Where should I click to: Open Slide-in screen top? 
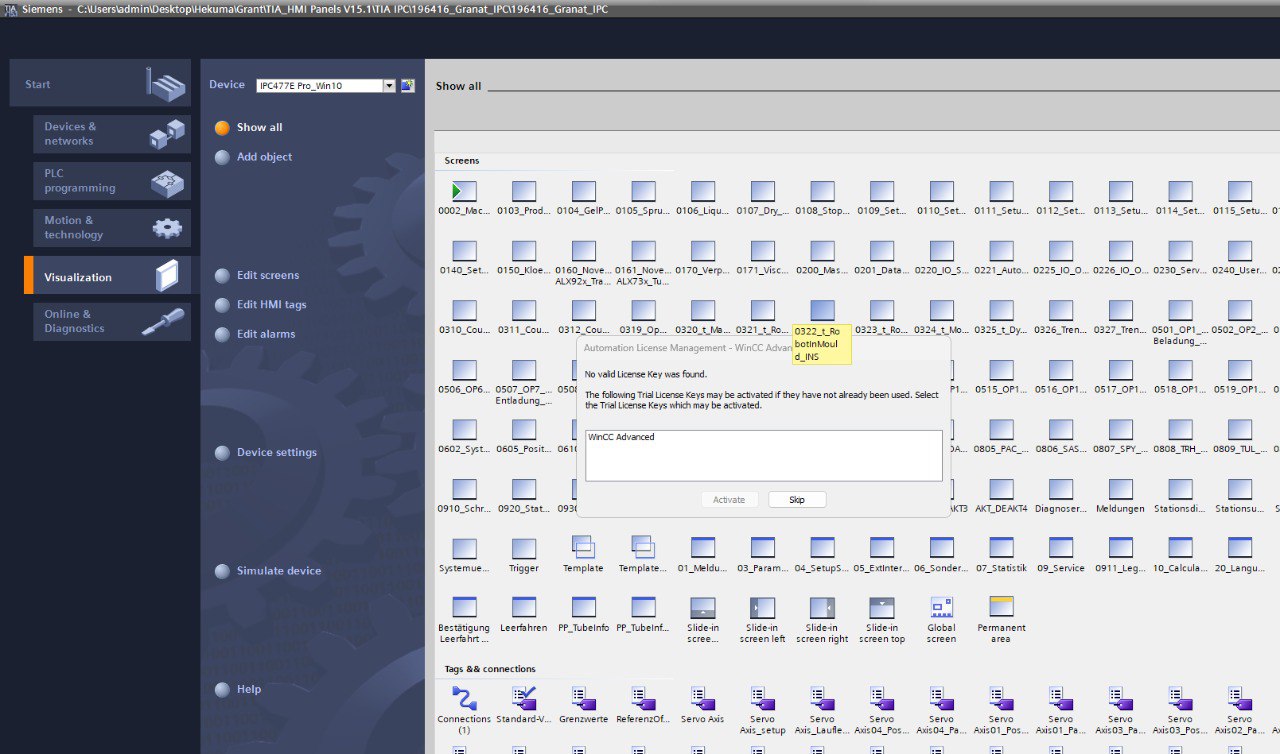click(882, 607)
